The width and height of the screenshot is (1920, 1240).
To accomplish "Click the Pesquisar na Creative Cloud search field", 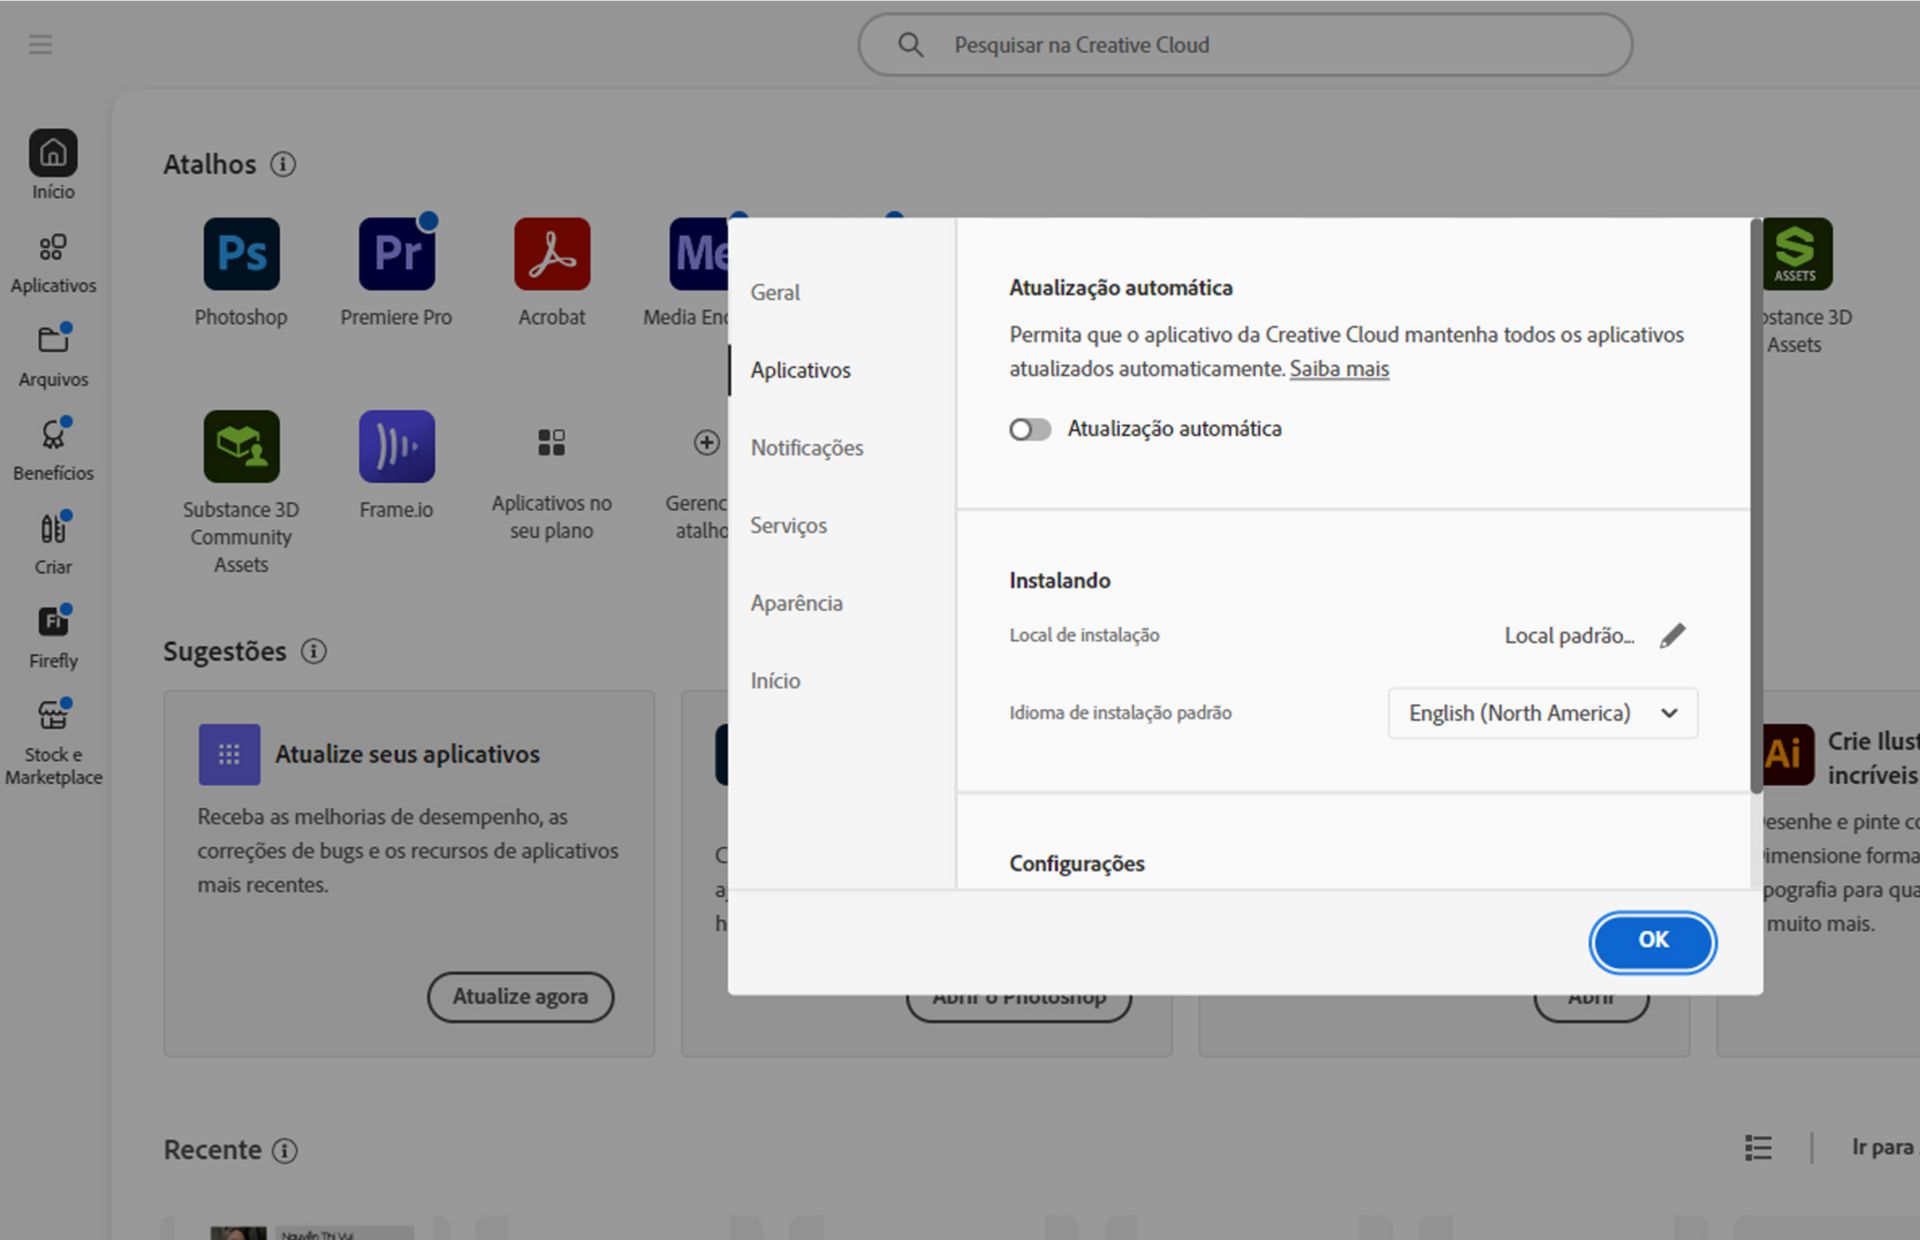I will click(x=1245, y=45).
